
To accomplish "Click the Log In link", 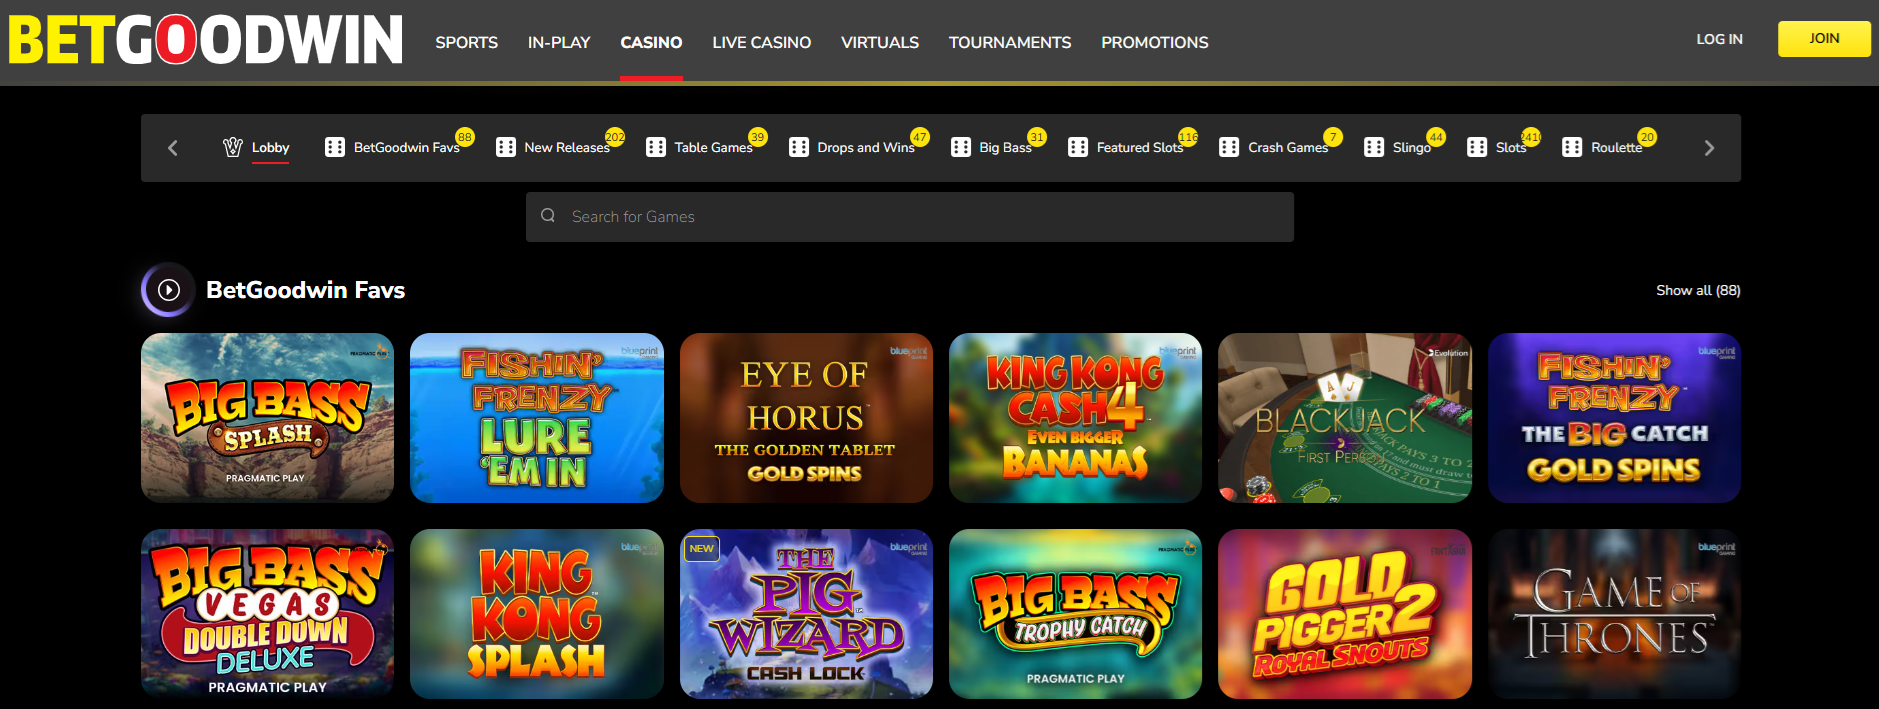I will pos(1719,39).
